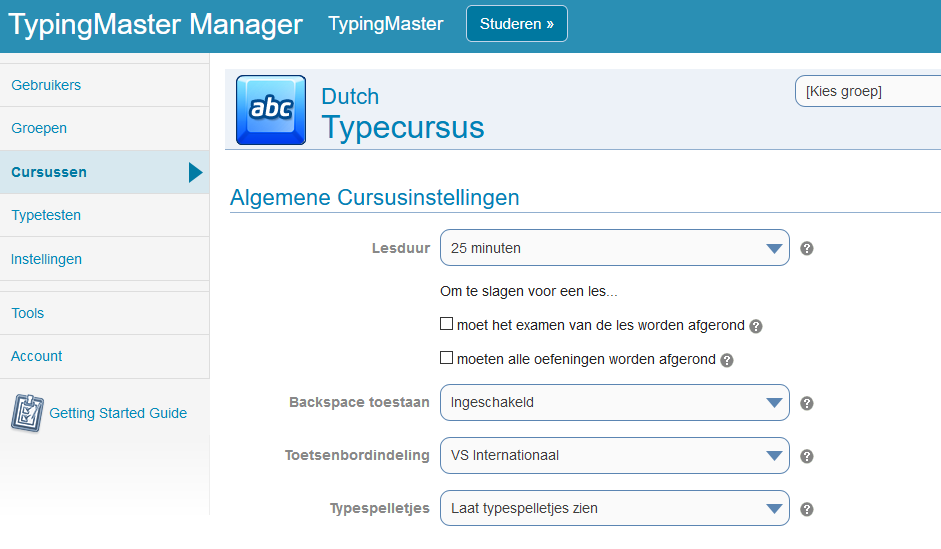Open Account in the sidebar
941x549 pixels.
click(104, 356)
